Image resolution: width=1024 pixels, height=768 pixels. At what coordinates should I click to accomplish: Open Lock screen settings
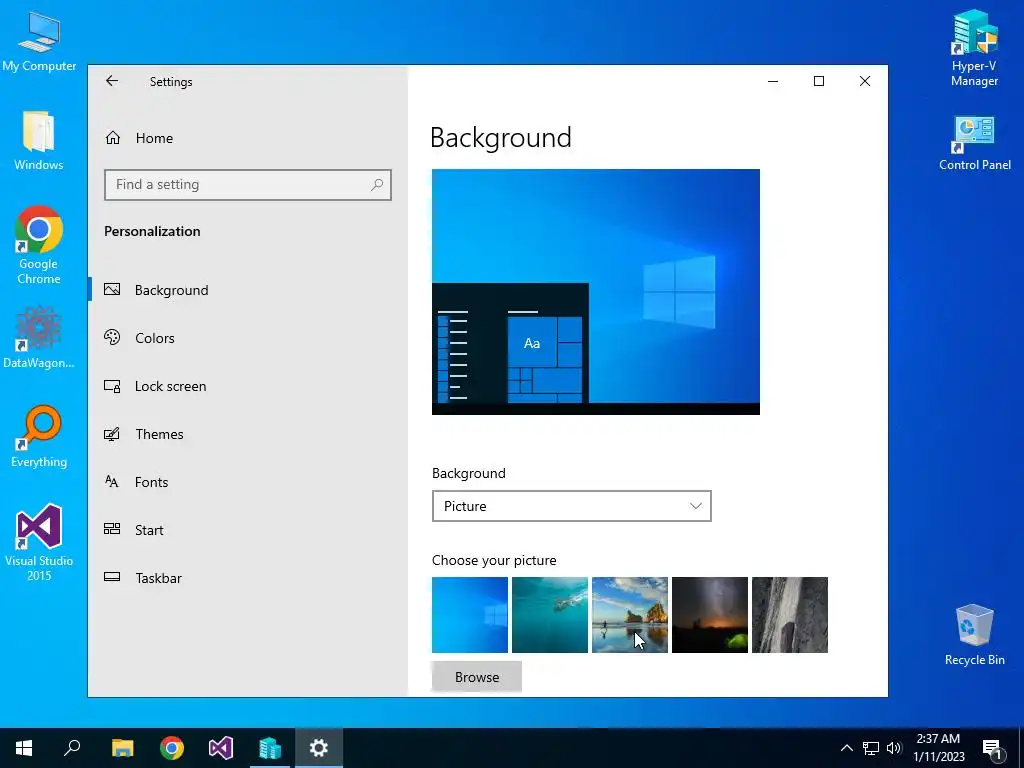[248, 386]
